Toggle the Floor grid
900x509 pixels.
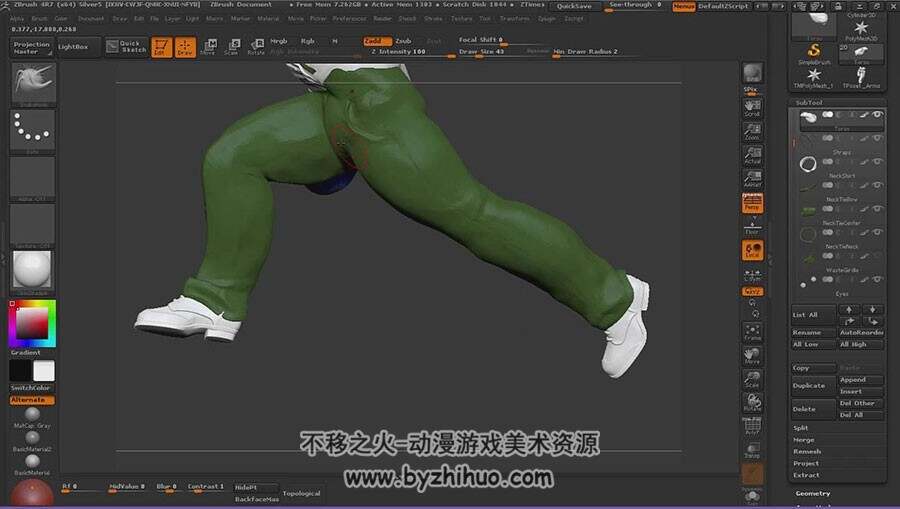(x=752, y=227)
